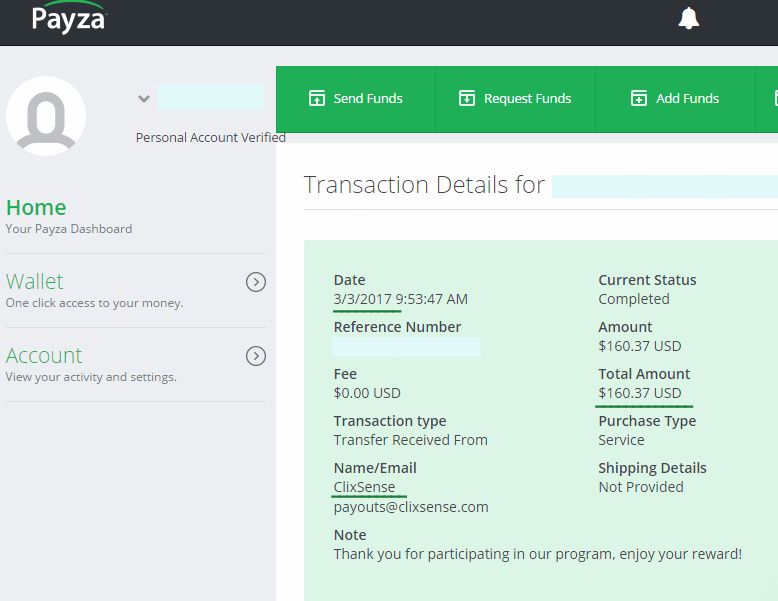Click the Request Funds download icon
778x601 pixels.
click(x=466, y=98)
